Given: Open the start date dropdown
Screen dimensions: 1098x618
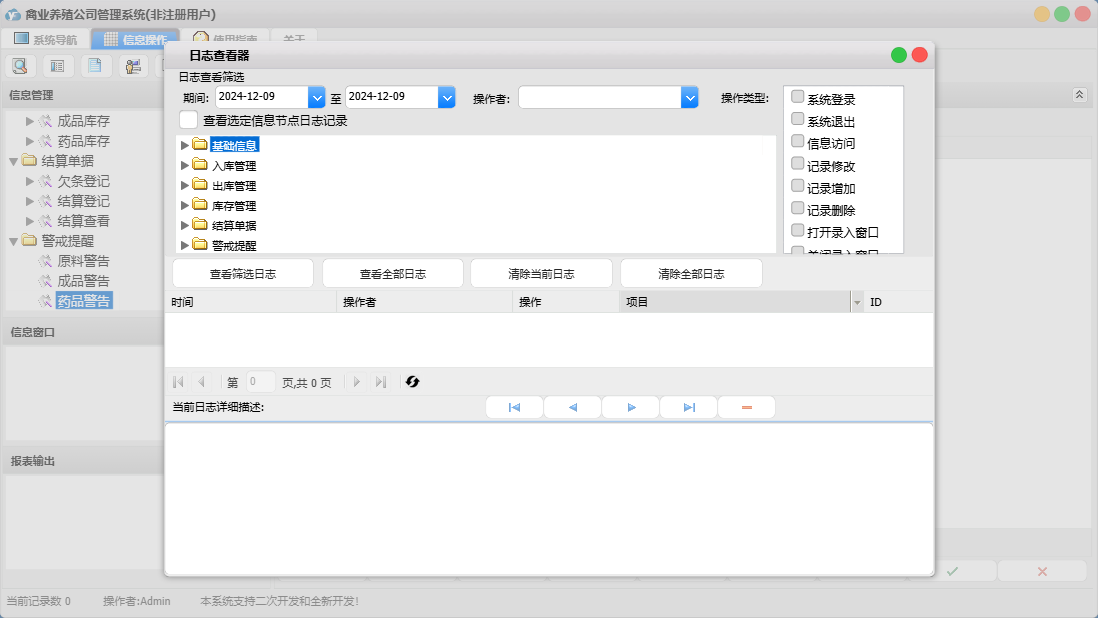Looking at the screenshot, I should coord(317,97).
